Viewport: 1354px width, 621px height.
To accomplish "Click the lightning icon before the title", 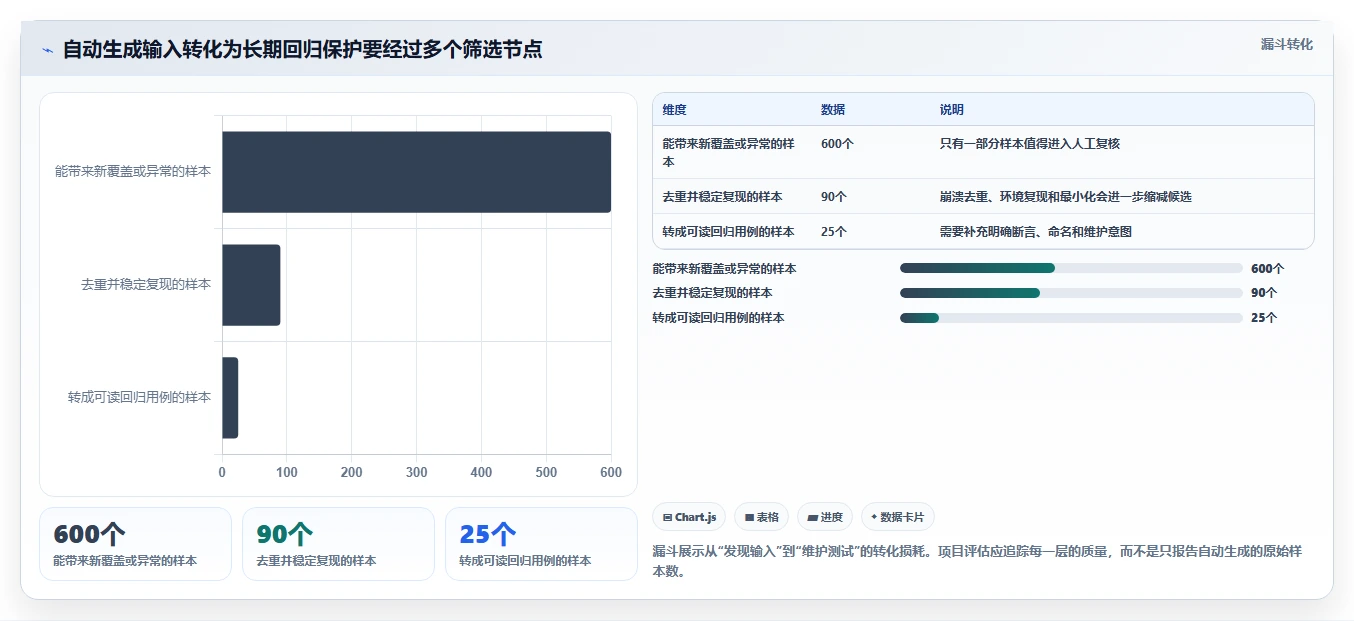I will pyautogui.click(x=47, y=50).
